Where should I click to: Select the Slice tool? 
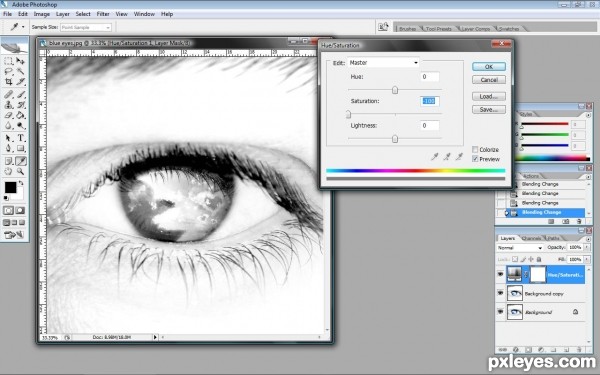click(x=21, y=82)
